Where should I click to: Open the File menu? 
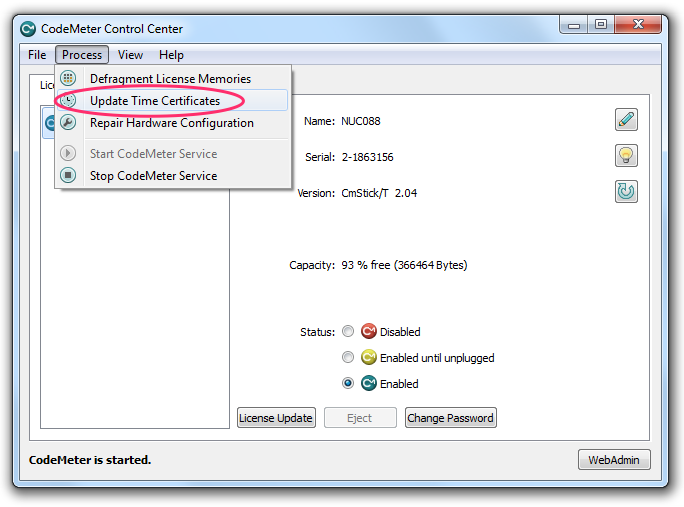37,55
